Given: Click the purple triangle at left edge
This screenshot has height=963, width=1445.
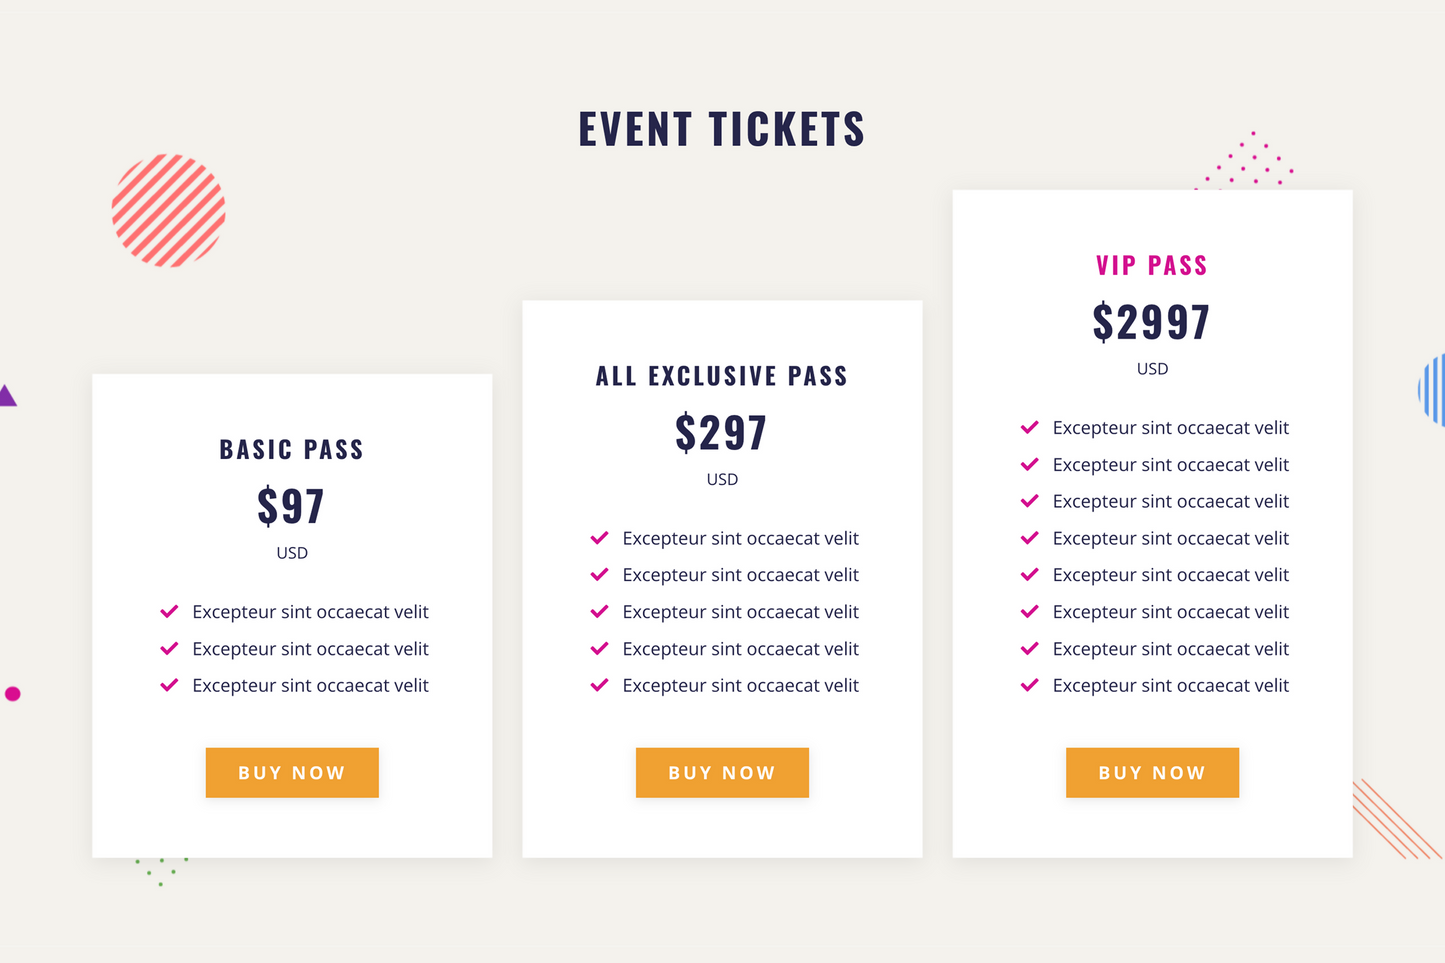Looking at the screenshot, I should pyautogui.click(x=6, y=397).
